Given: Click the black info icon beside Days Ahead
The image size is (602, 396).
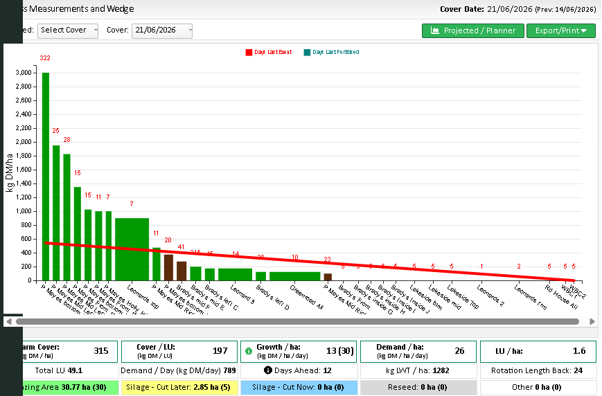Looking at the screenshot, I should click(268, 370).
